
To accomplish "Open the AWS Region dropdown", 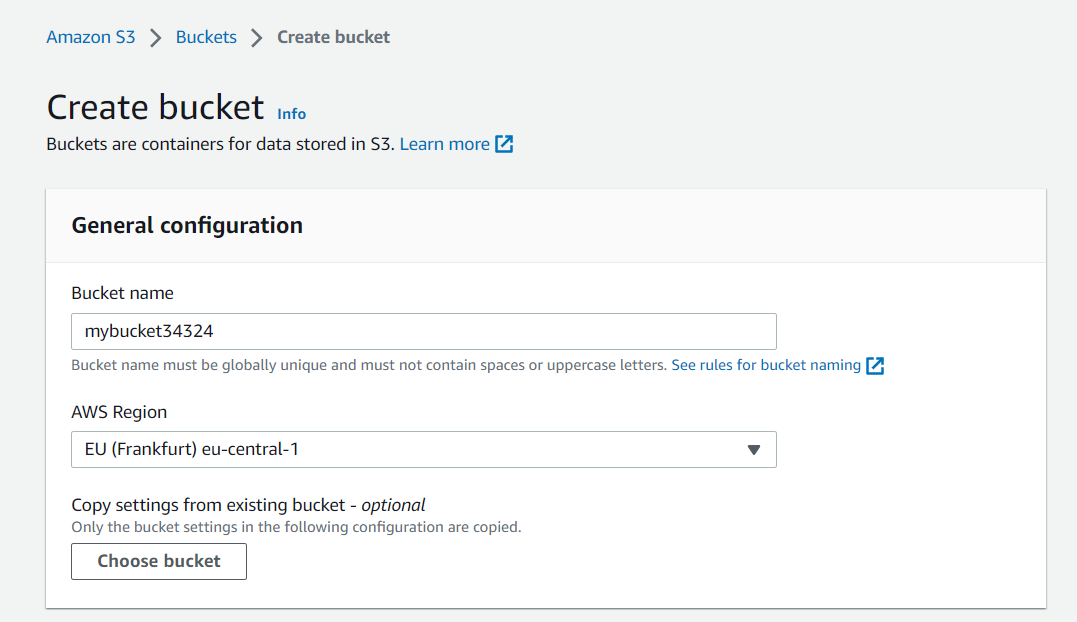I will [x=424, y=450].
